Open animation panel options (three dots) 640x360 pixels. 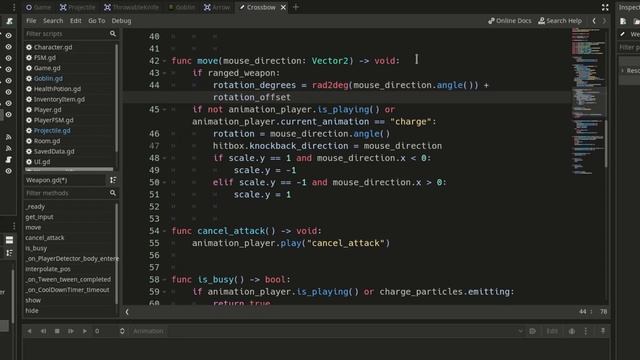[586, 331]
